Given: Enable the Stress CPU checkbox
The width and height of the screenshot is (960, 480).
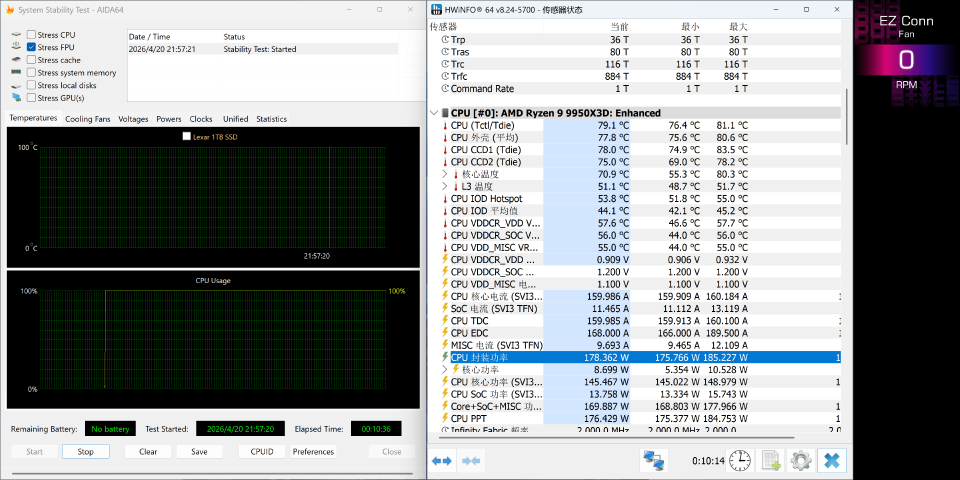Looking at the screenshot, I should coord(31,35).
